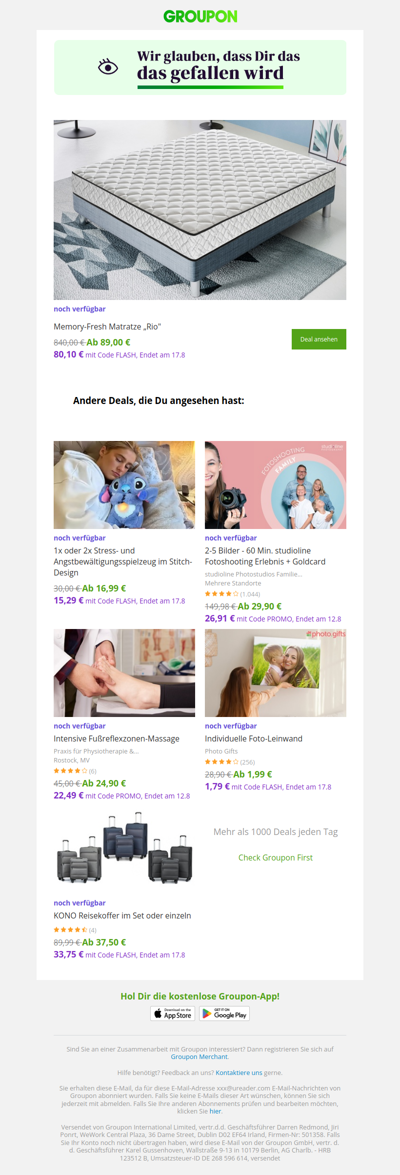The image size is (400, 1175).
Task: Open Memory-Fresh Matratze Rio title
Action: [108, 327]
